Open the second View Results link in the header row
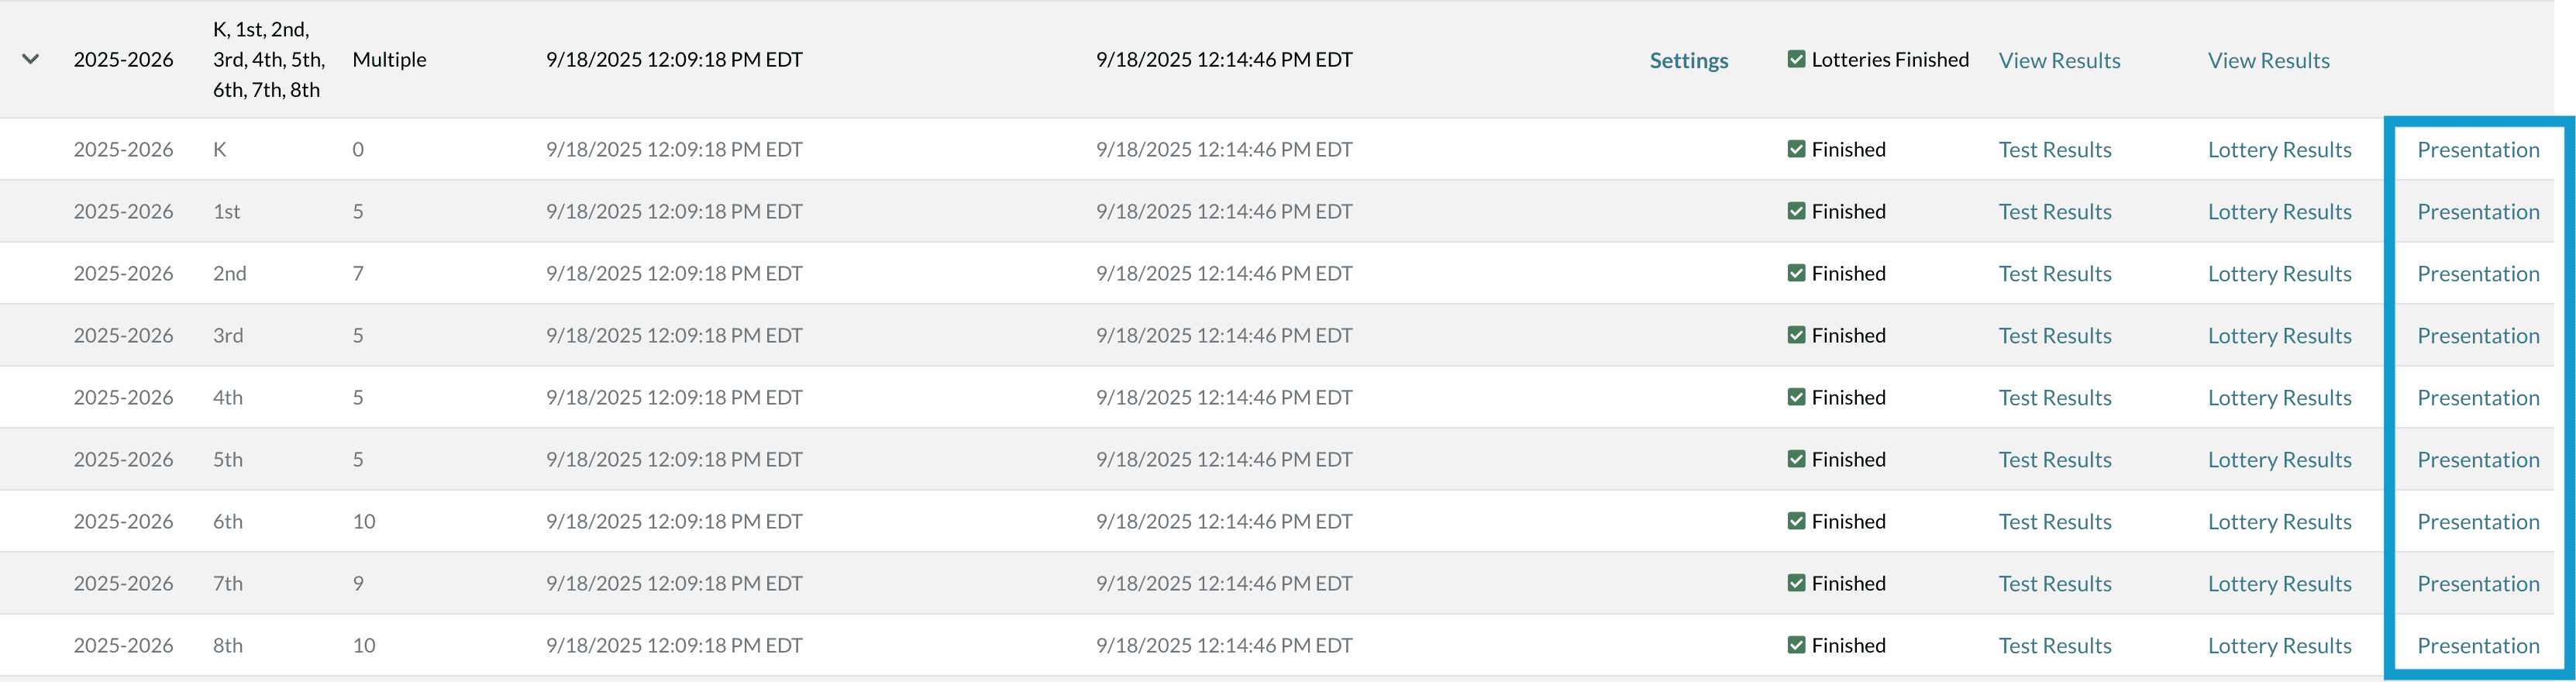Screen dimensions: 2576x682 tap(2268, 60)
